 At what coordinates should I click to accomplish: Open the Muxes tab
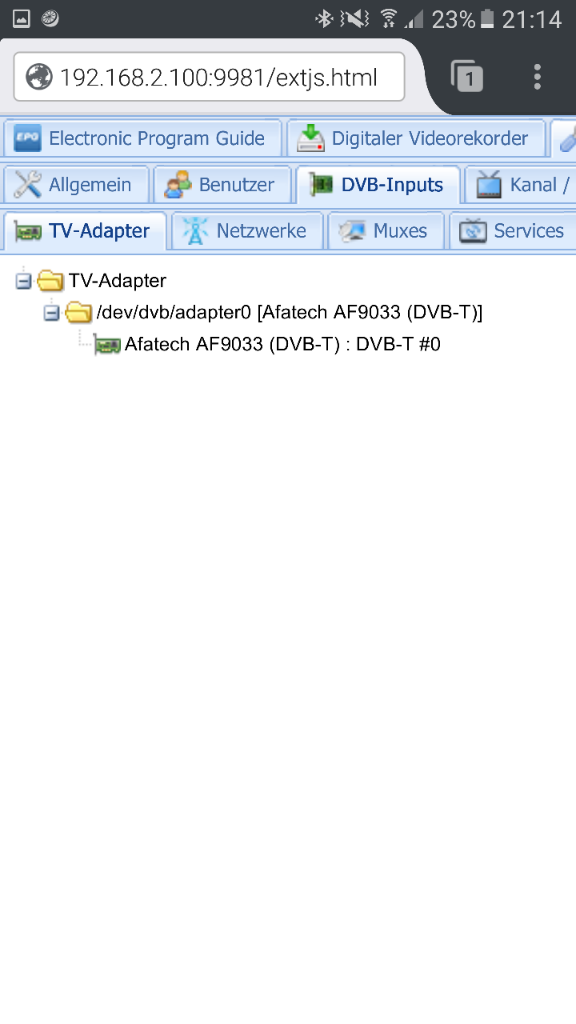coord(385,231)
